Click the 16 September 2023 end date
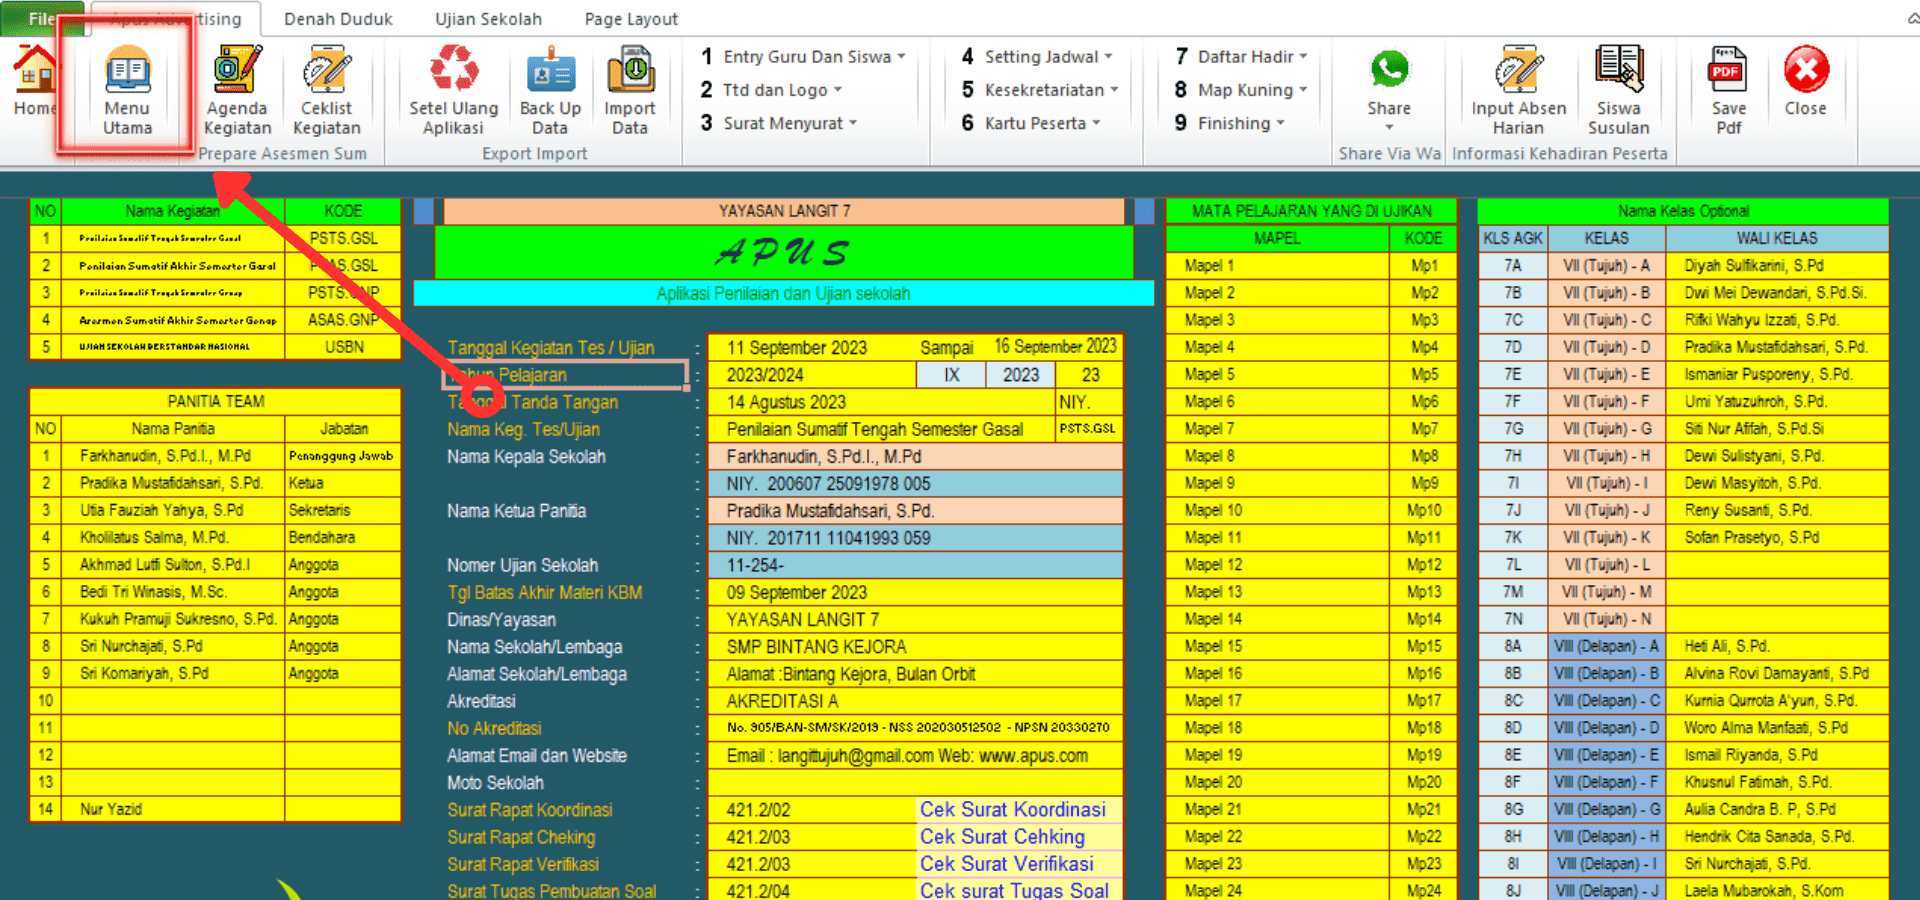 tap(1055, 346)
